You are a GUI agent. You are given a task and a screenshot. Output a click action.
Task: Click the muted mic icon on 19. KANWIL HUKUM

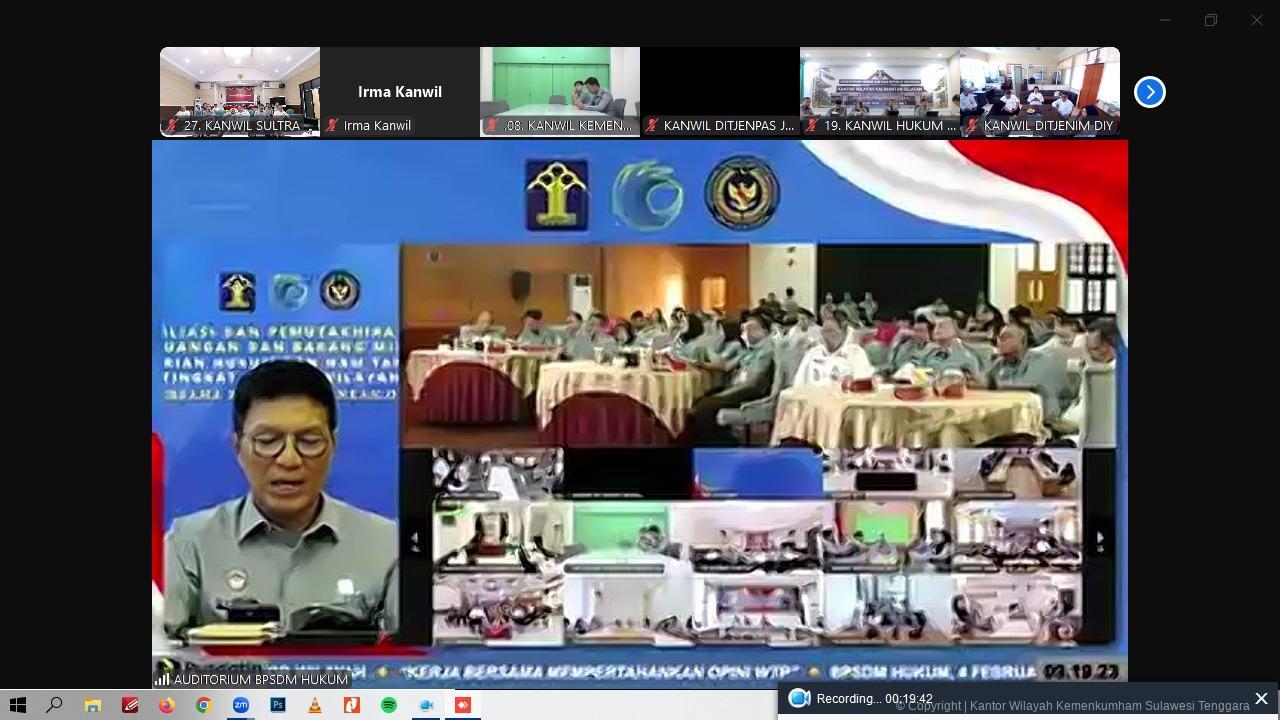coord(812,126)
